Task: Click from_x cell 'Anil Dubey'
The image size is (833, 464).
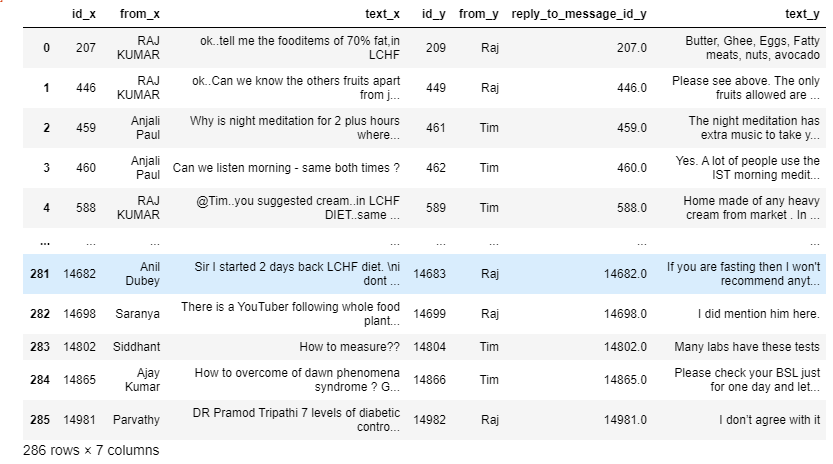Action: pyautogui.click(x=142, y=274)
